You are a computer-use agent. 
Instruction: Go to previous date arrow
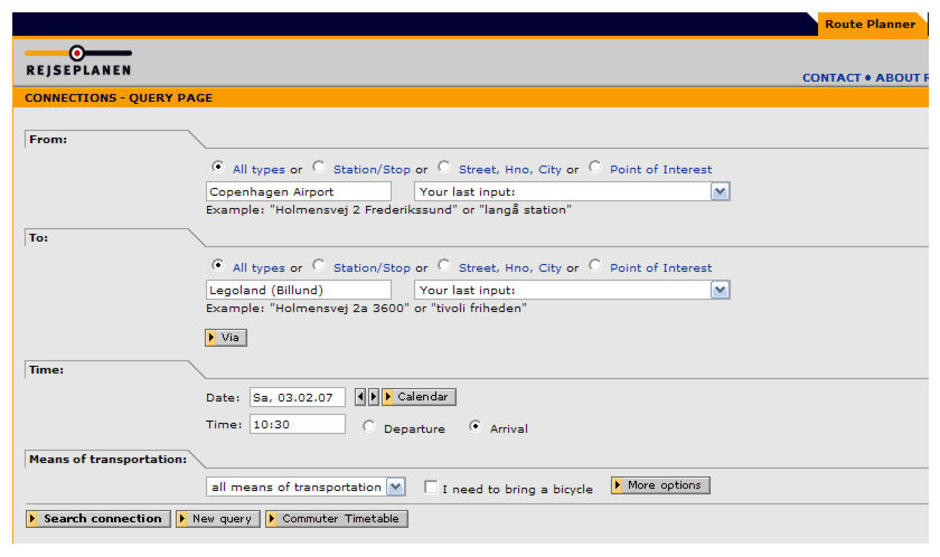pyautogui.click(x=360, y=397)
